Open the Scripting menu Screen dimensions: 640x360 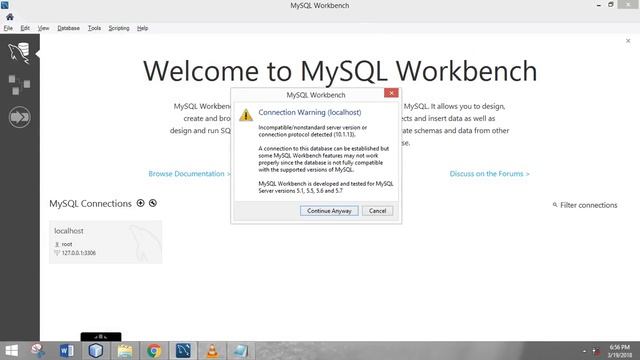[119, 28]
